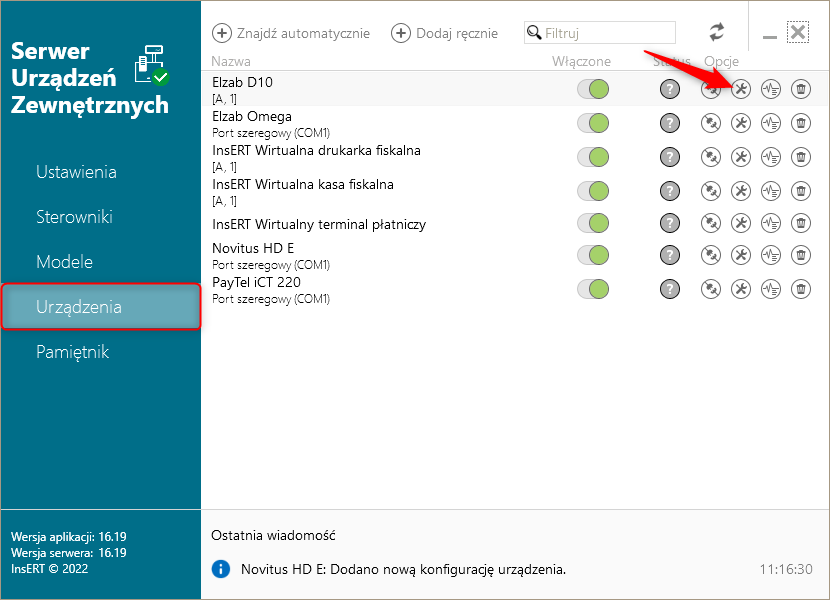Sort by the Nazwa column header
The height and width of the screenshot is (600, 830).
pos(231,61)
